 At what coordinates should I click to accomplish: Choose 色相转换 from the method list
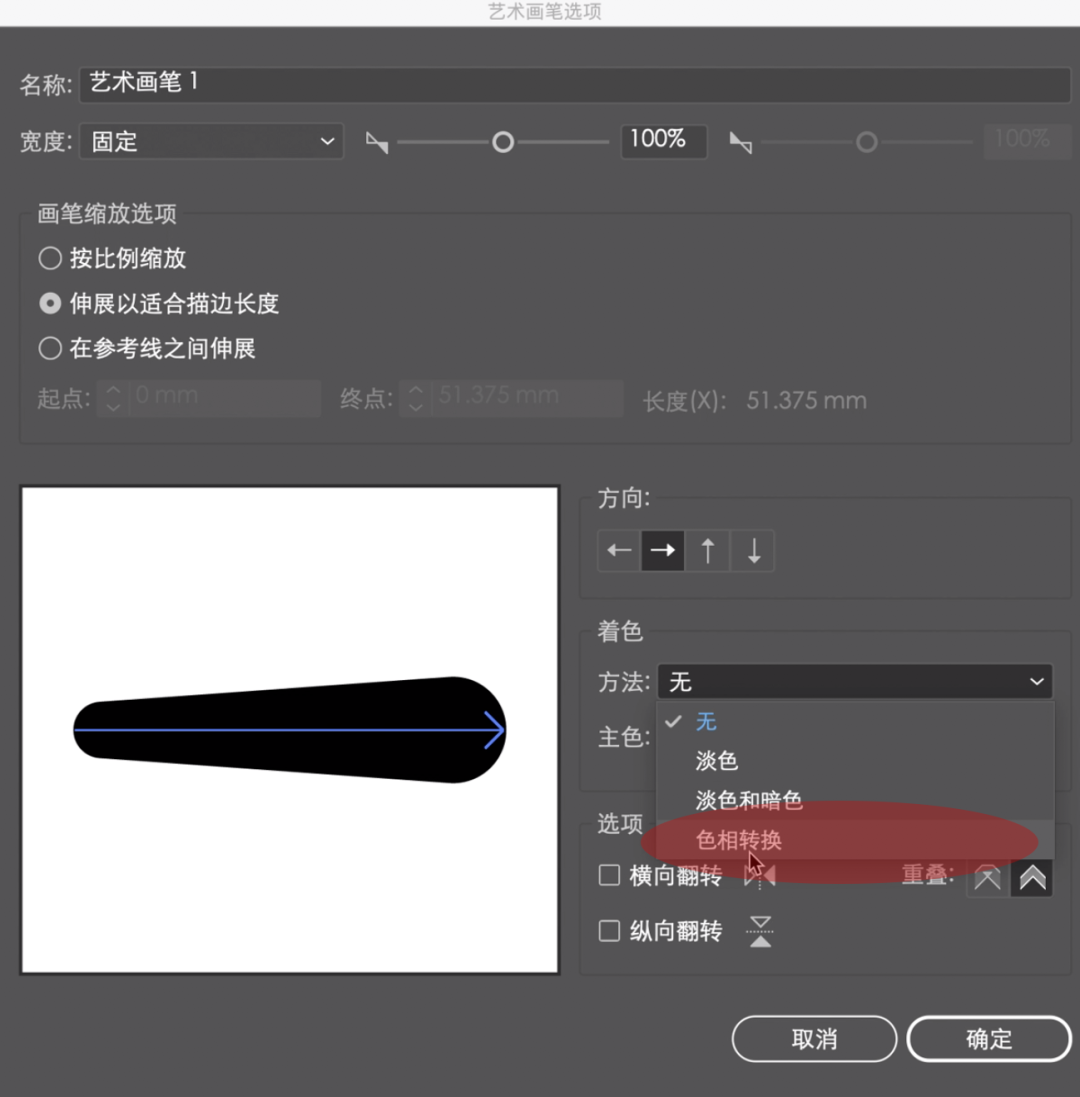[x=739, y=840]
